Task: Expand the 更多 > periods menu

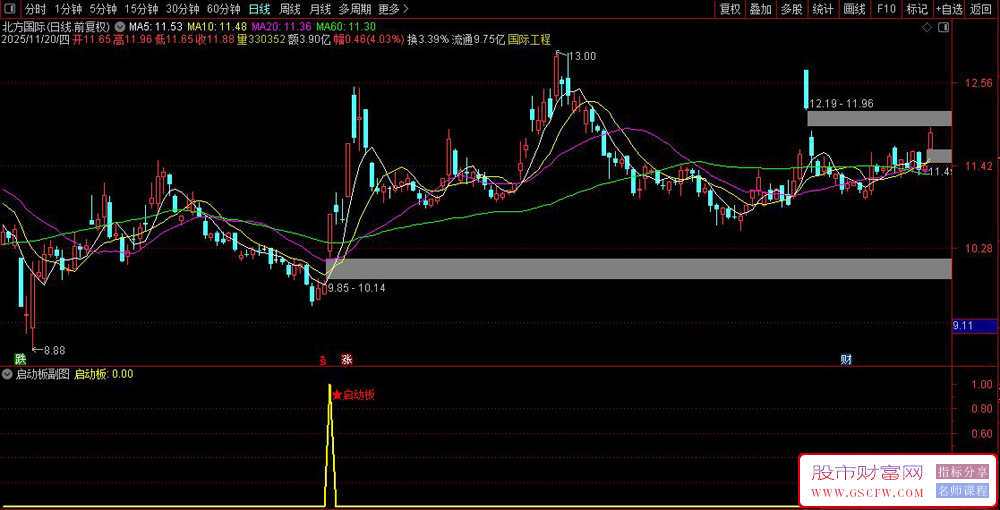Action: point(393,9)
